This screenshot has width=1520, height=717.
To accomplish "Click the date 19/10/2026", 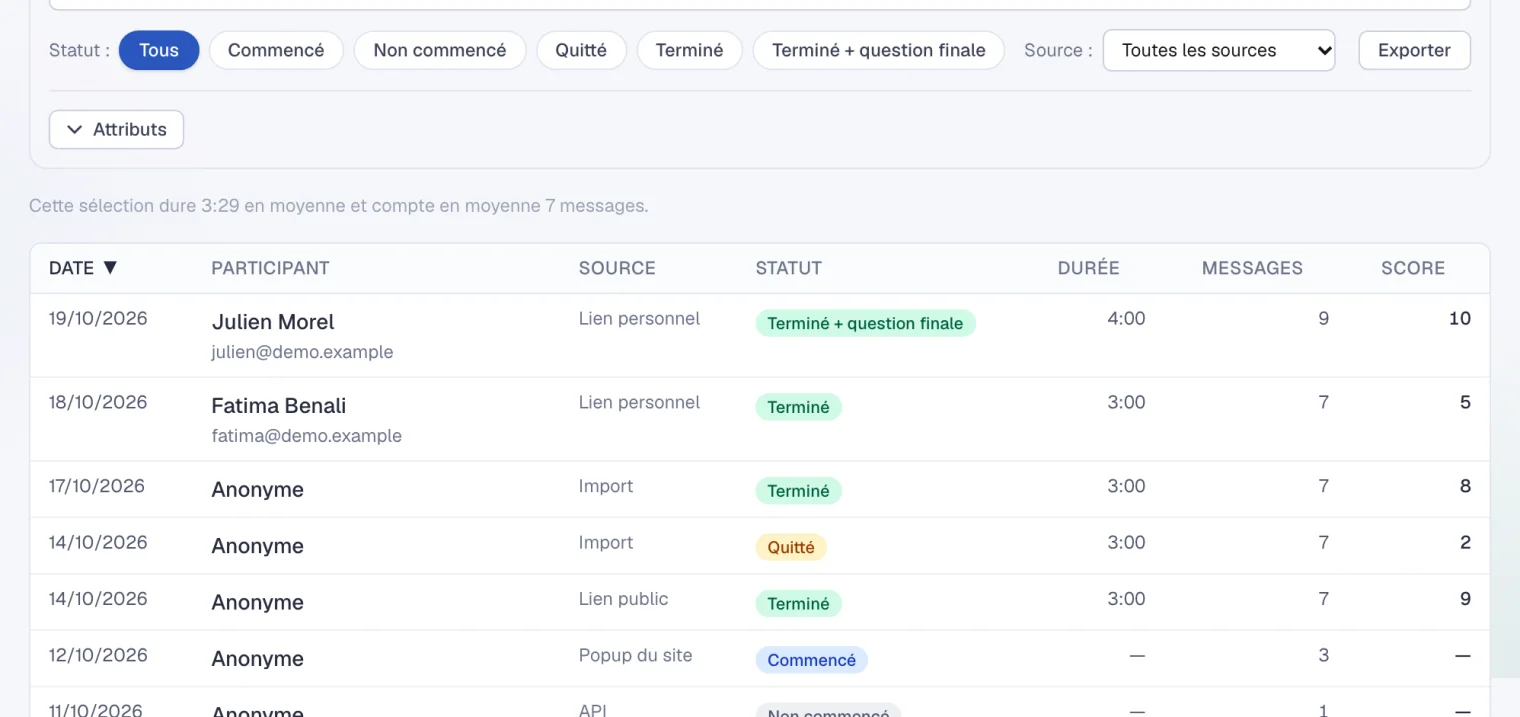I will (98, 319).
